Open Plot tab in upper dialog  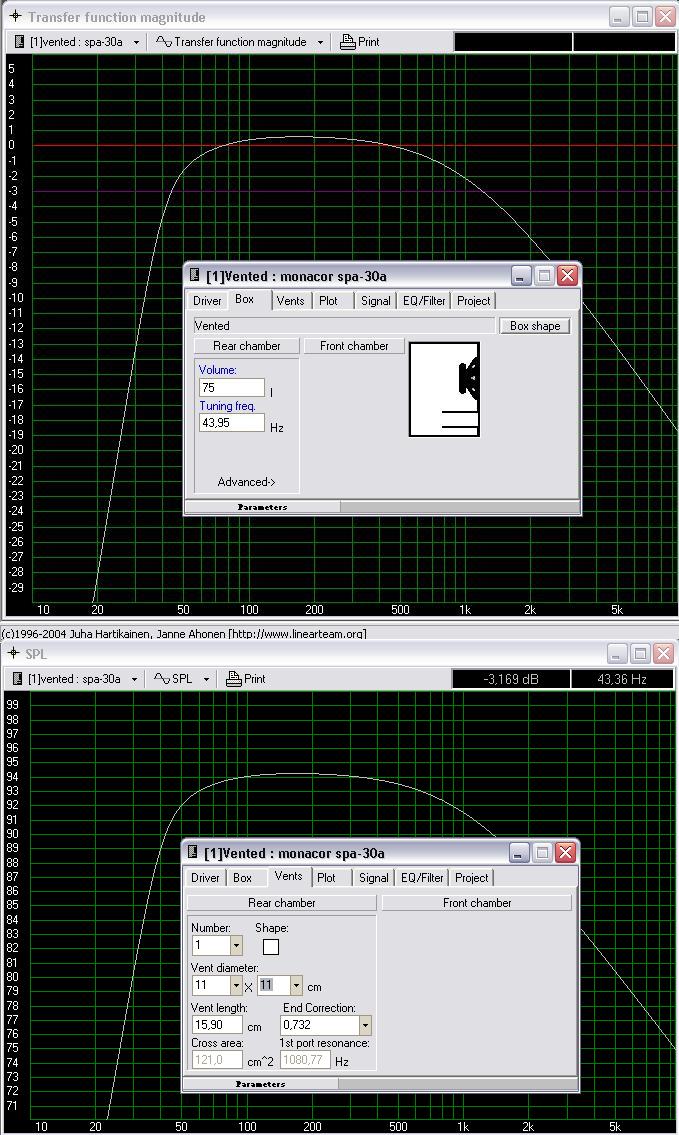coord(328,300)
